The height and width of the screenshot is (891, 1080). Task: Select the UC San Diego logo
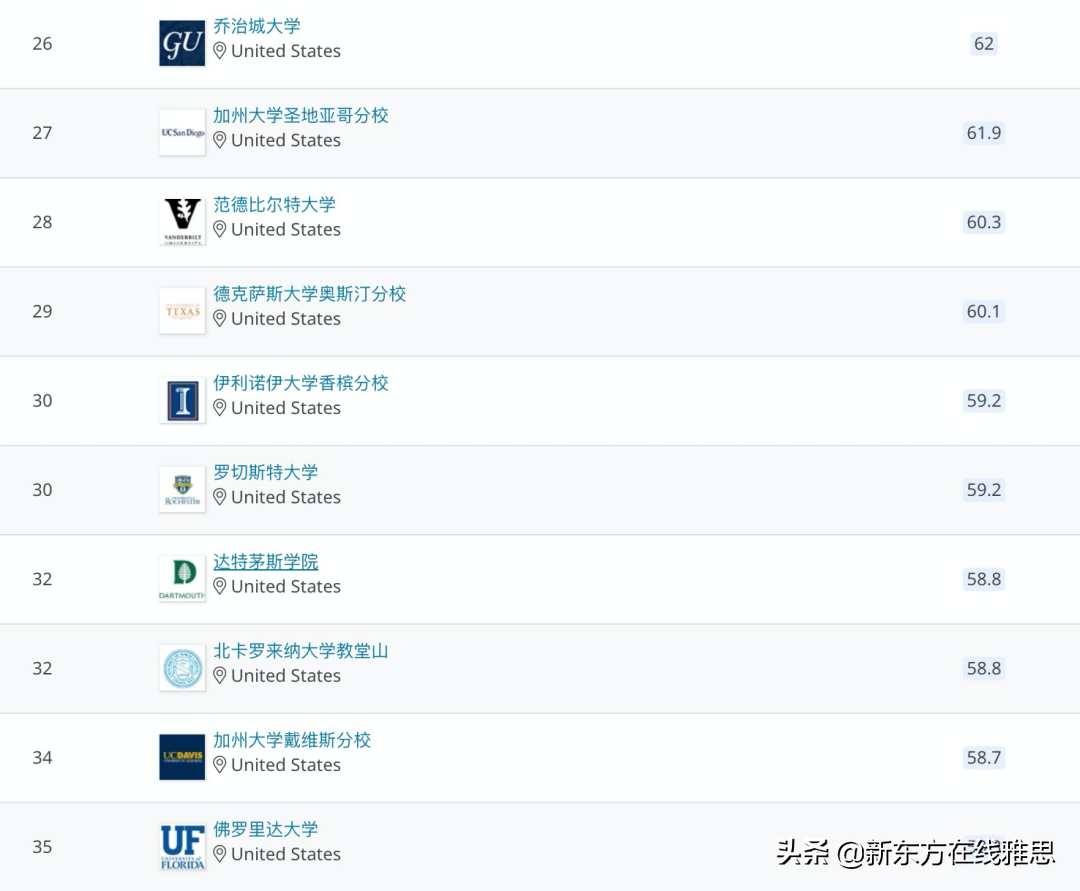click(181, 132)
